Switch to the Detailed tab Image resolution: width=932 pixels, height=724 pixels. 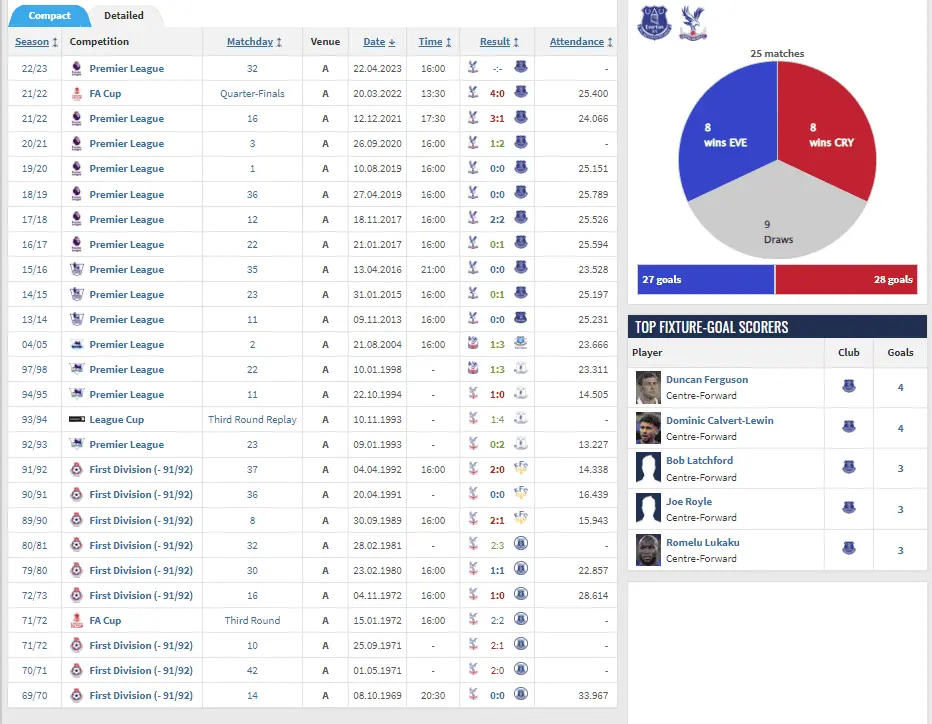124,15
